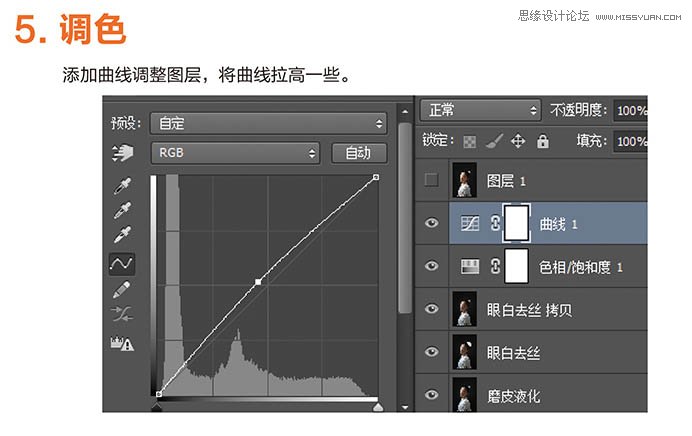The width and height of the screenshot is (692, 436).
Task: Select the on-image targeted adjustment hand tool
Action: pos(122,153)
